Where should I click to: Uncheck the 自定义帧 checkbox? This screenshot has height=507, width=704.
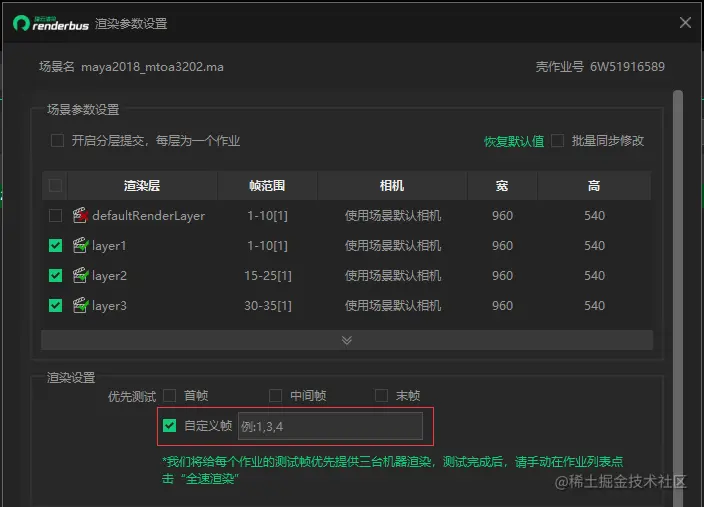click(x=169, y=425)
